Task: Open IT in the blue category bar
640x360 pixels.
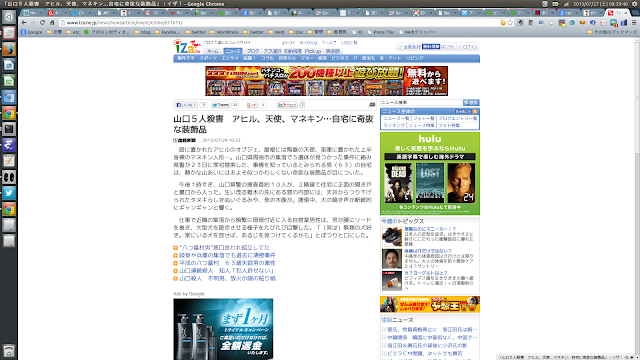Action: click(x=355, y=58)
